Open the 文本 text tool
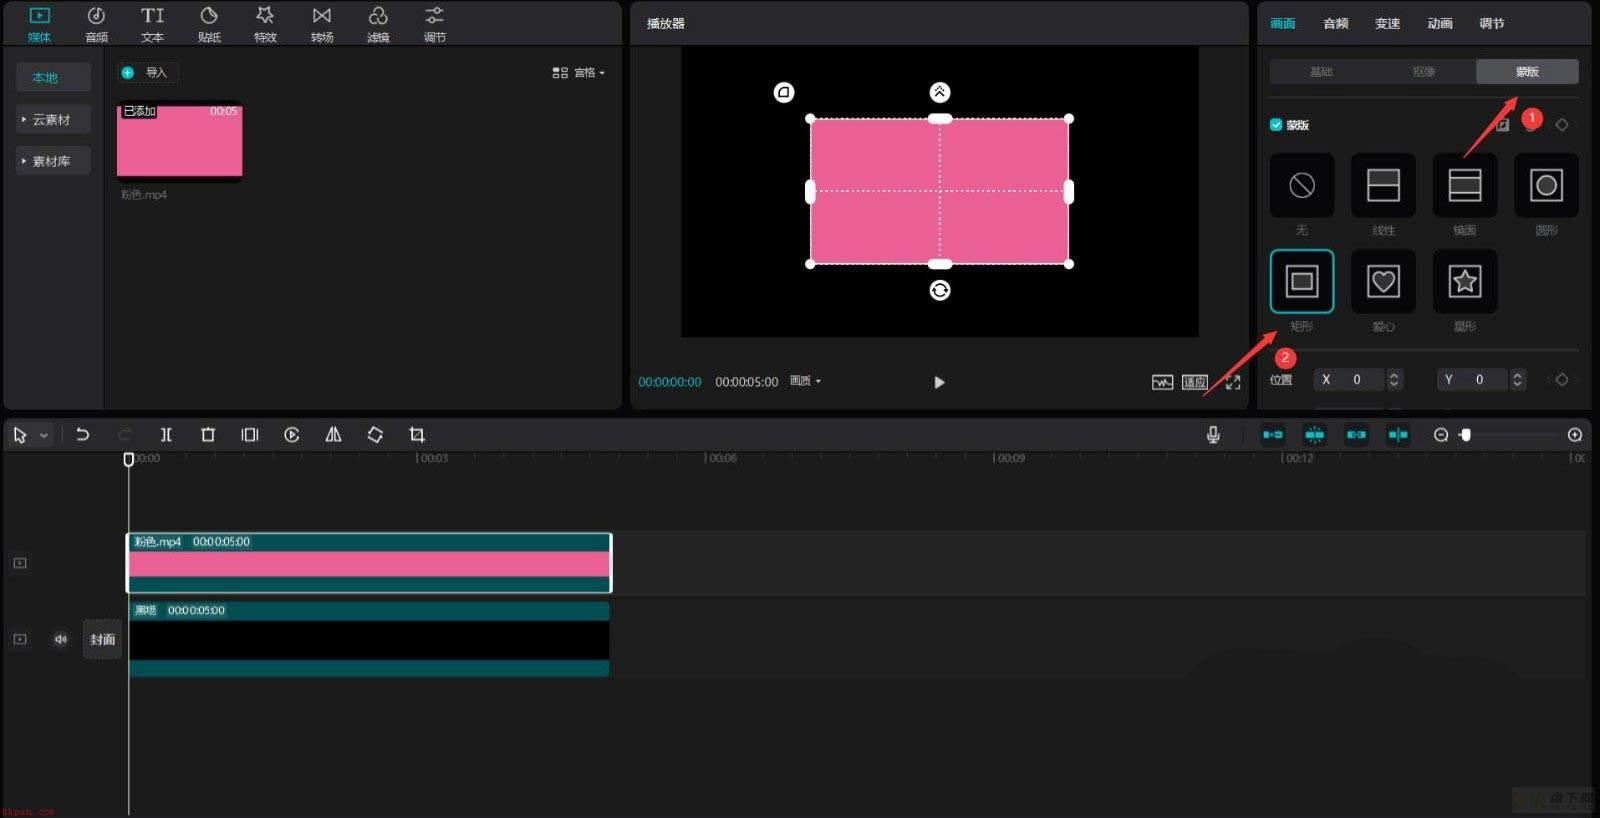The height and width of the screenshot is (818, 1600). tap(152, 24)
